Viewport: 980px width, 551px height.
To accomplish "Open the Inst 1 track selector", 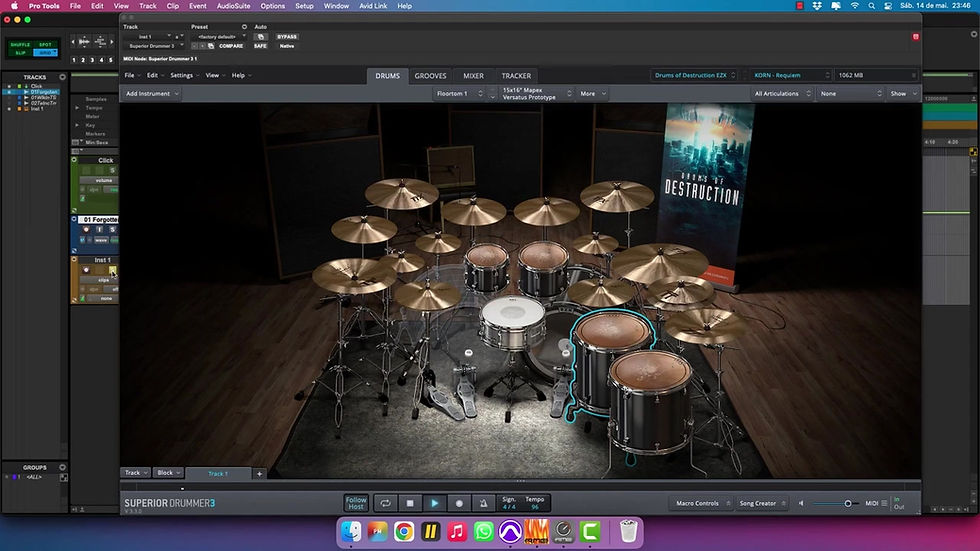I will pos(148,37).
